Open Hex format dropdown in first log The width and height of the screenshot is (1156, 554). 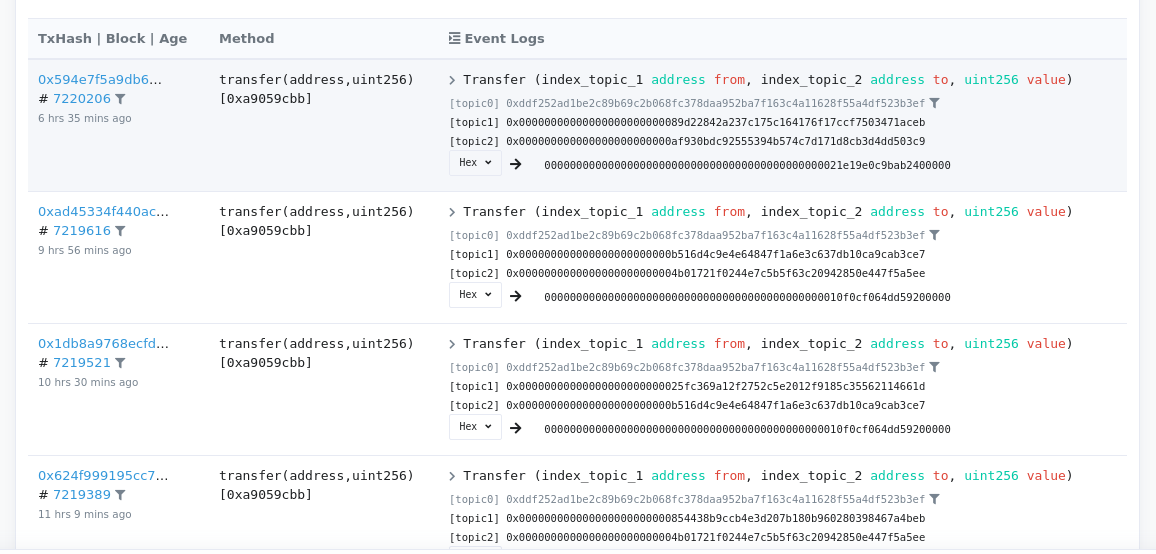pyautogui.click(x=475, y=163)
